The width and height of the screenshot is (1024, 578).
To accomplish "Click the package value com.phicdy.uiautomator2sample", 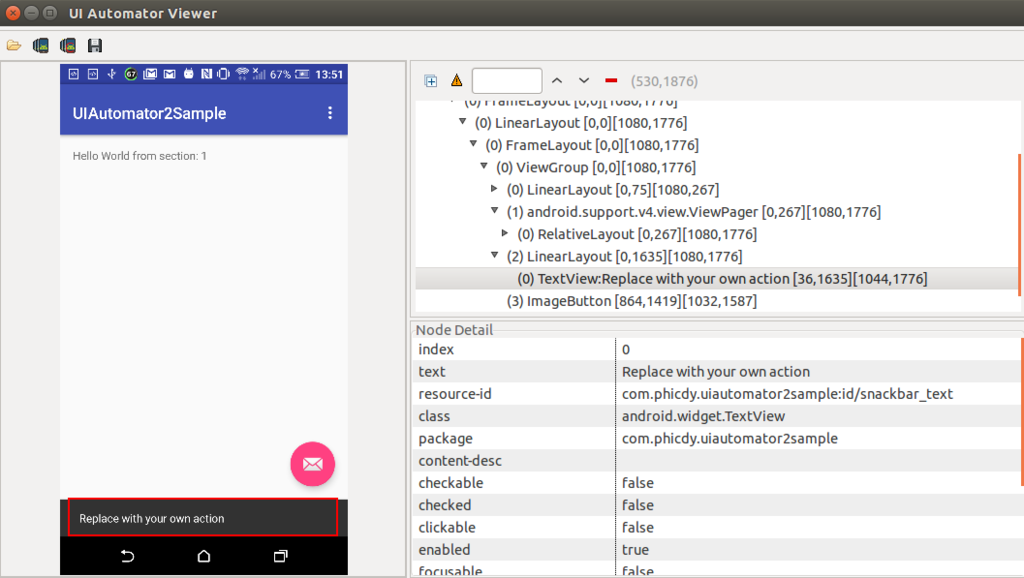I will coord(729,438).
